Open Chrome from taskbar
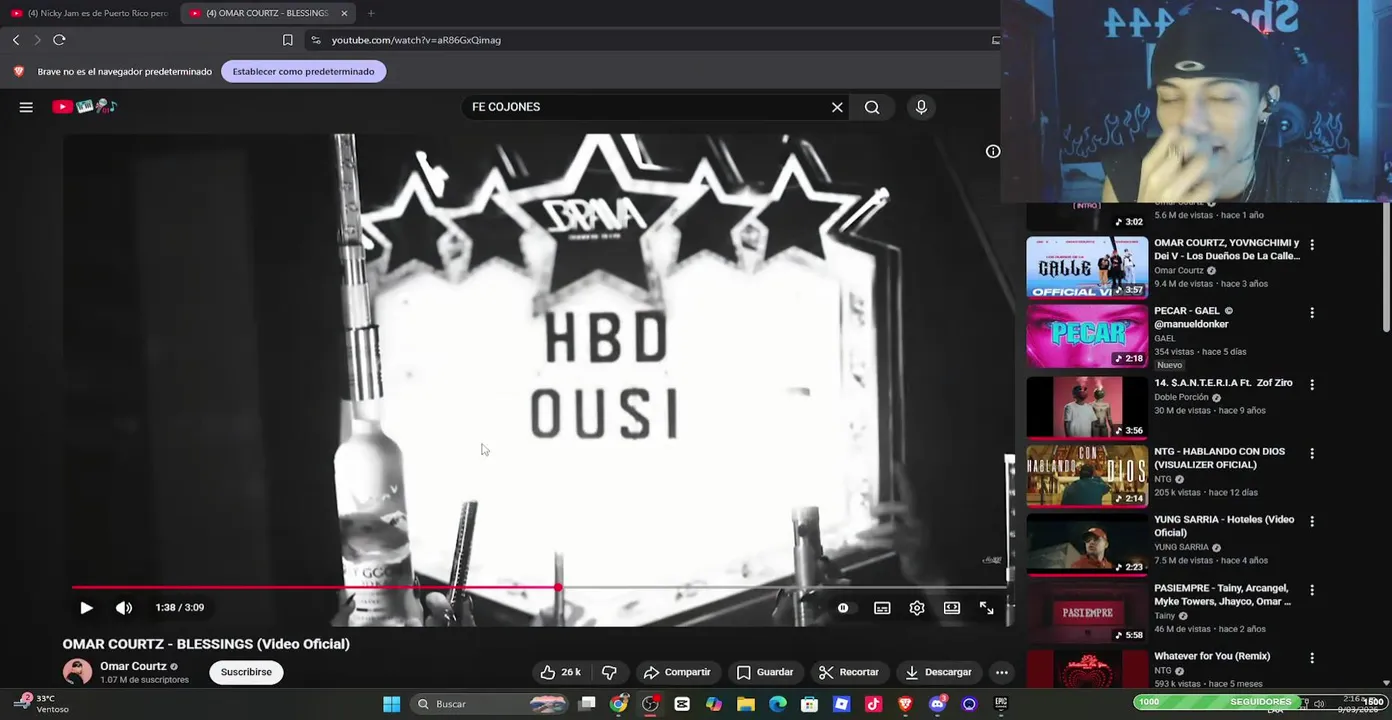1392x720 pixels. tap(619, 704)
